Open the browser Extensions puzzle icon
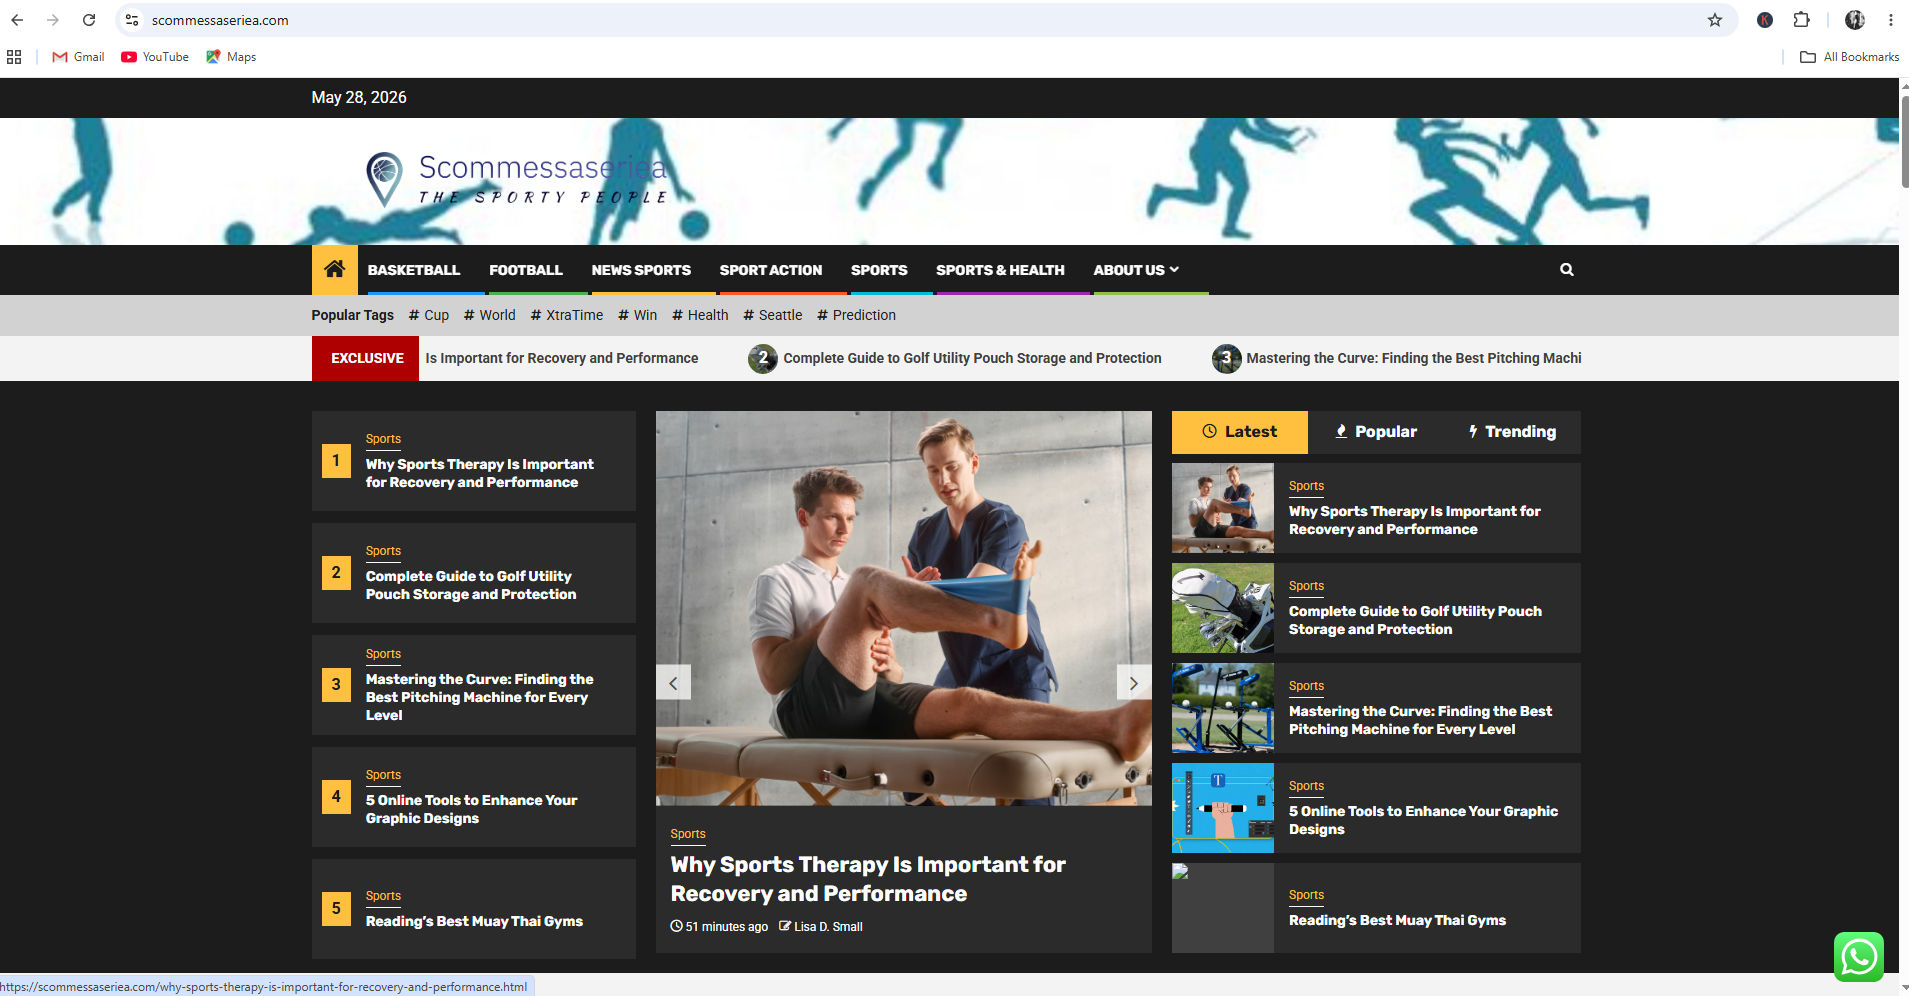This screenshot has height=996, width=1909. coord(1801,20)
